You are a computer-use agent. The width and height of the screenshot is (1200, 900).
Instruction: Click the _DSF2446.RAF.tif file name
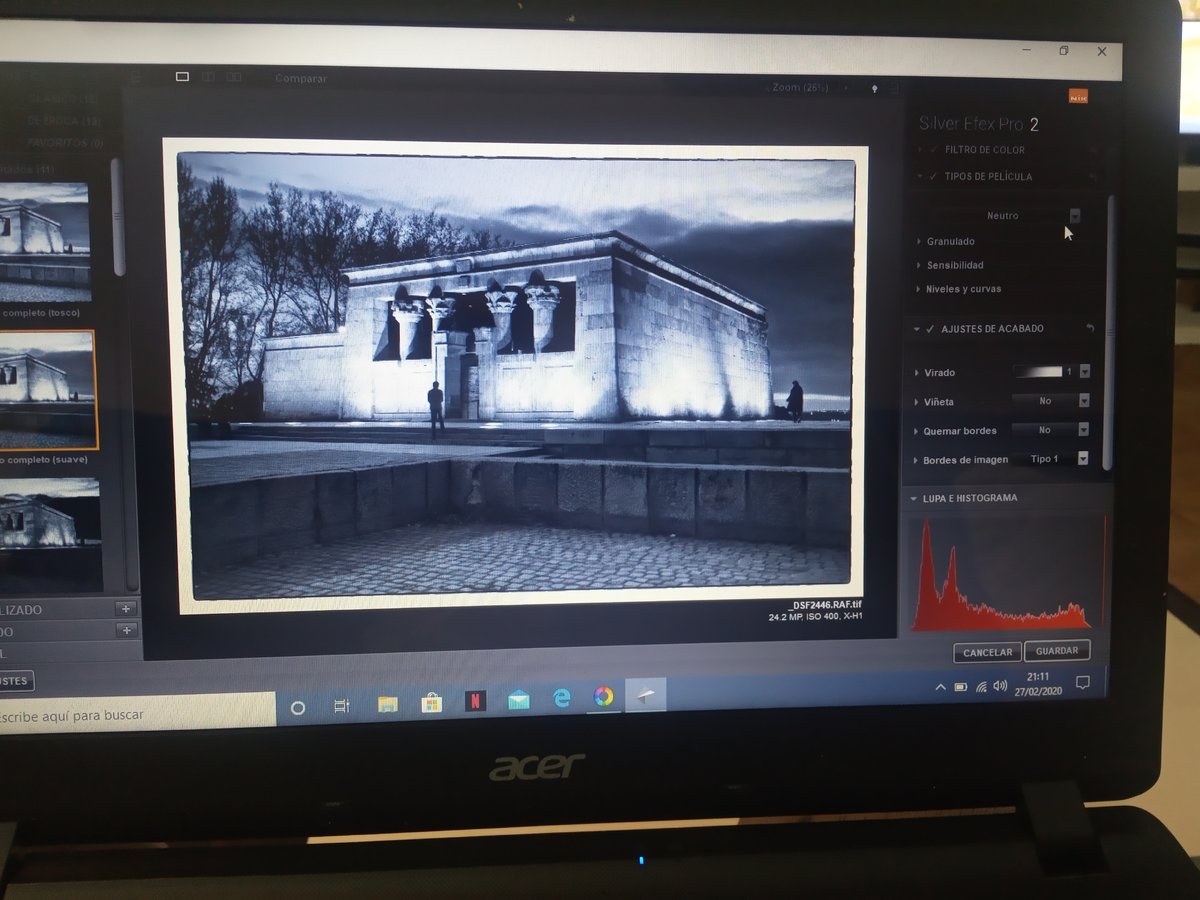click(x=825, y=605)
